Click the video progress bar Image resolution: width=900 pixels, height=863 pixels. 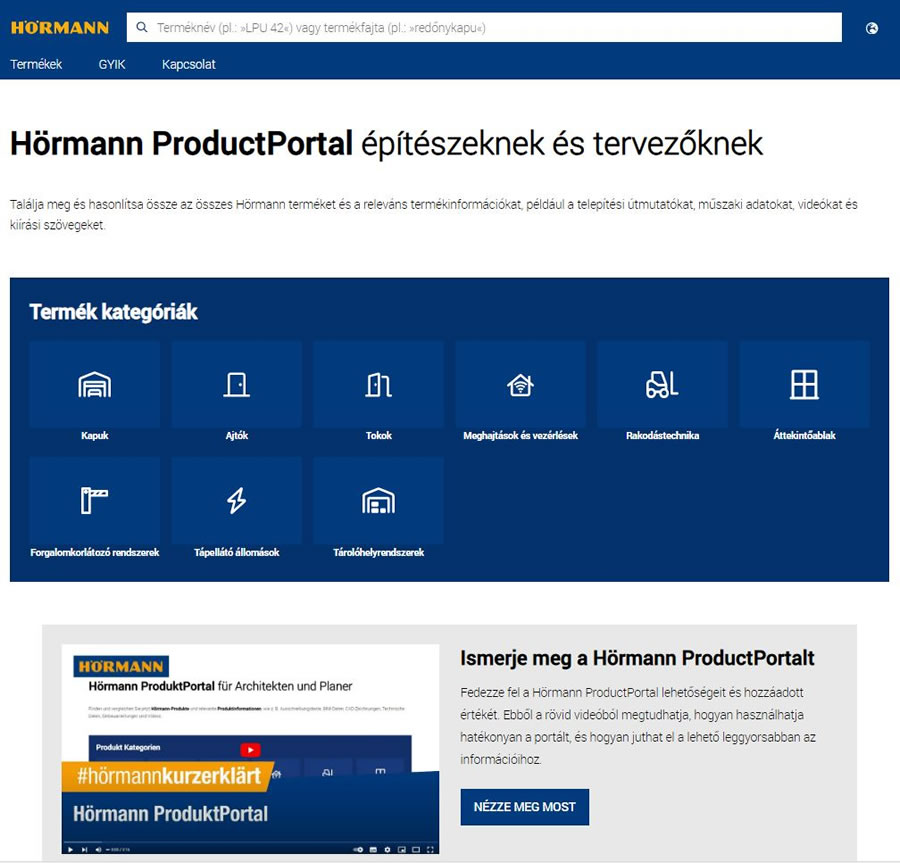250,842
